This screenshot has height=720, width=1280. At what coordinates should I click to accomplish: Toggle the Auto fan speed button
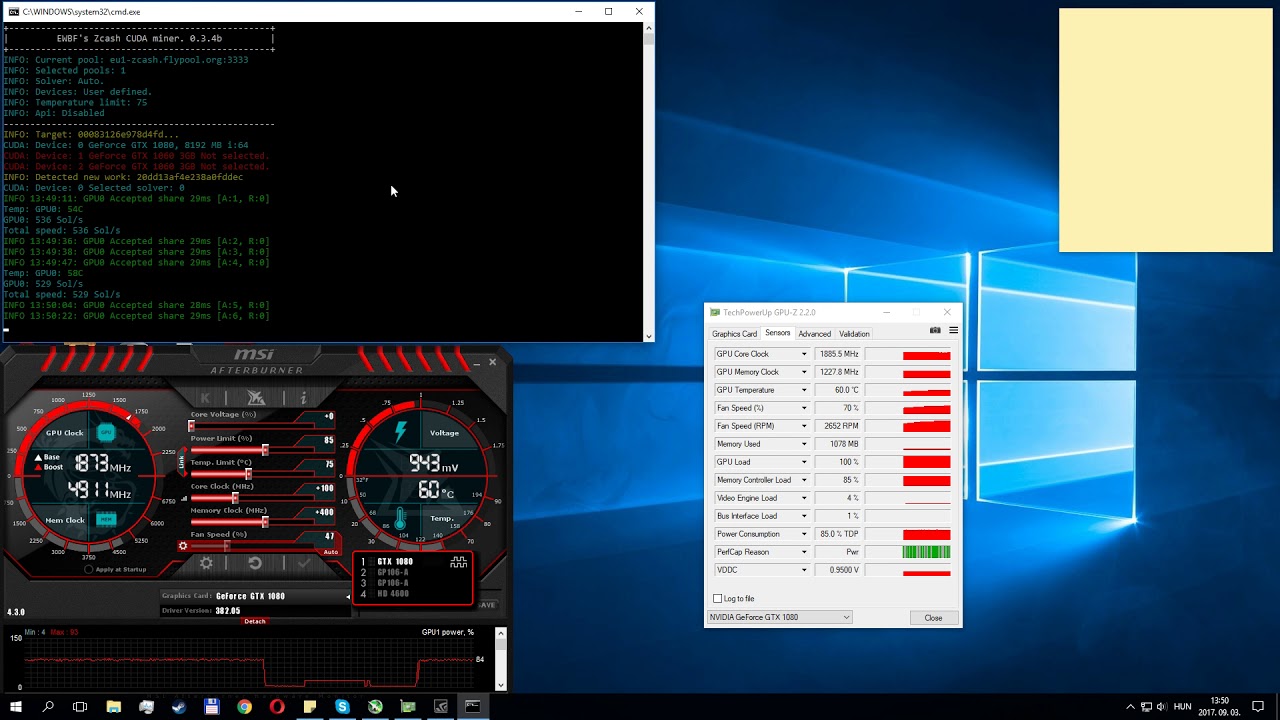point(331,552)
